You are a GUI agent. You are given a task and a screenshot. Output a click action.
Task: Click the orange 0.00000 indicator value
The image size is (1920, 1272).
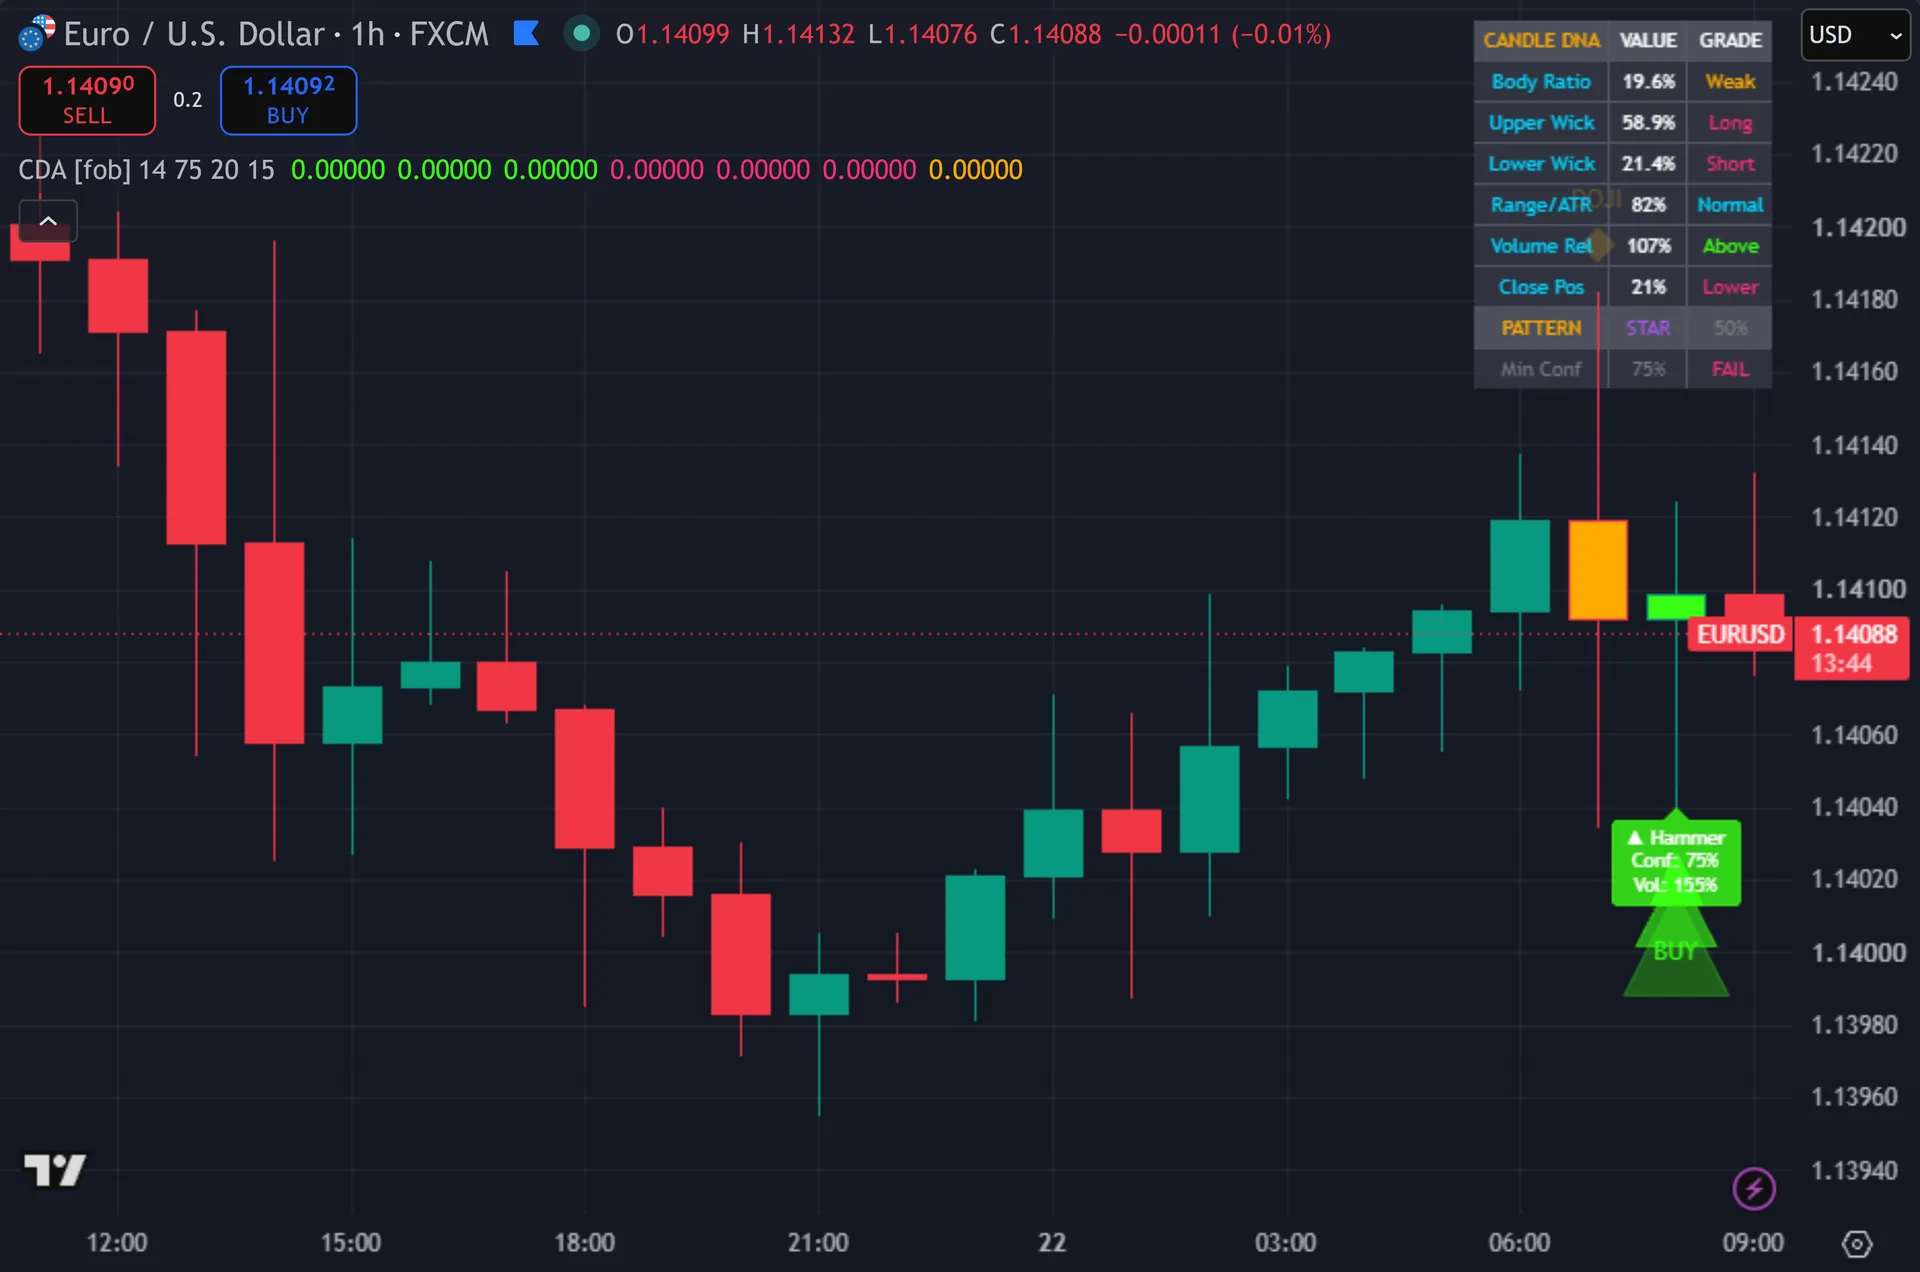975,170
